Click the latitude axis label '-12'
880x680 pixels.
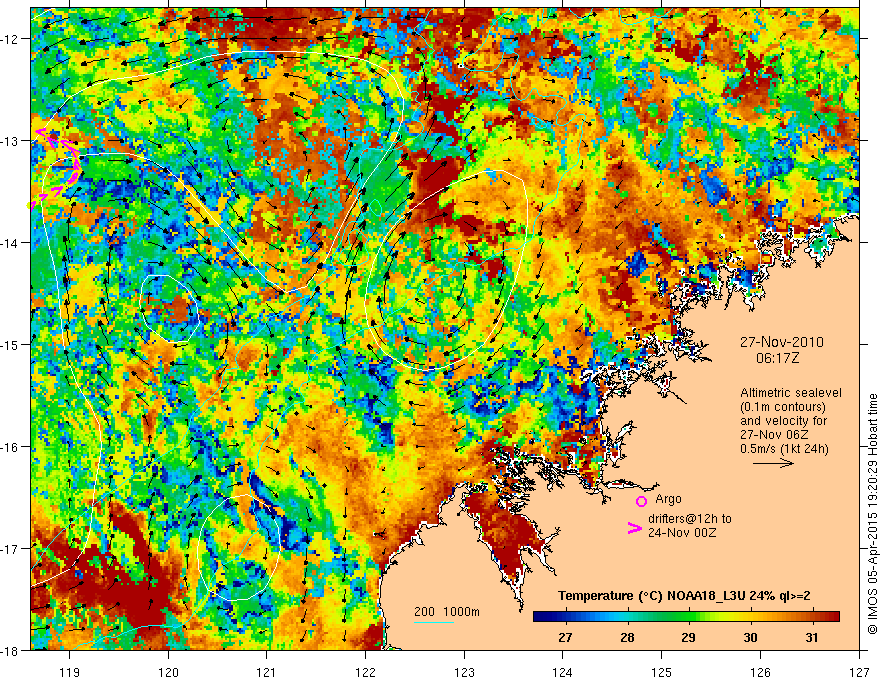[x=10, y=39]
